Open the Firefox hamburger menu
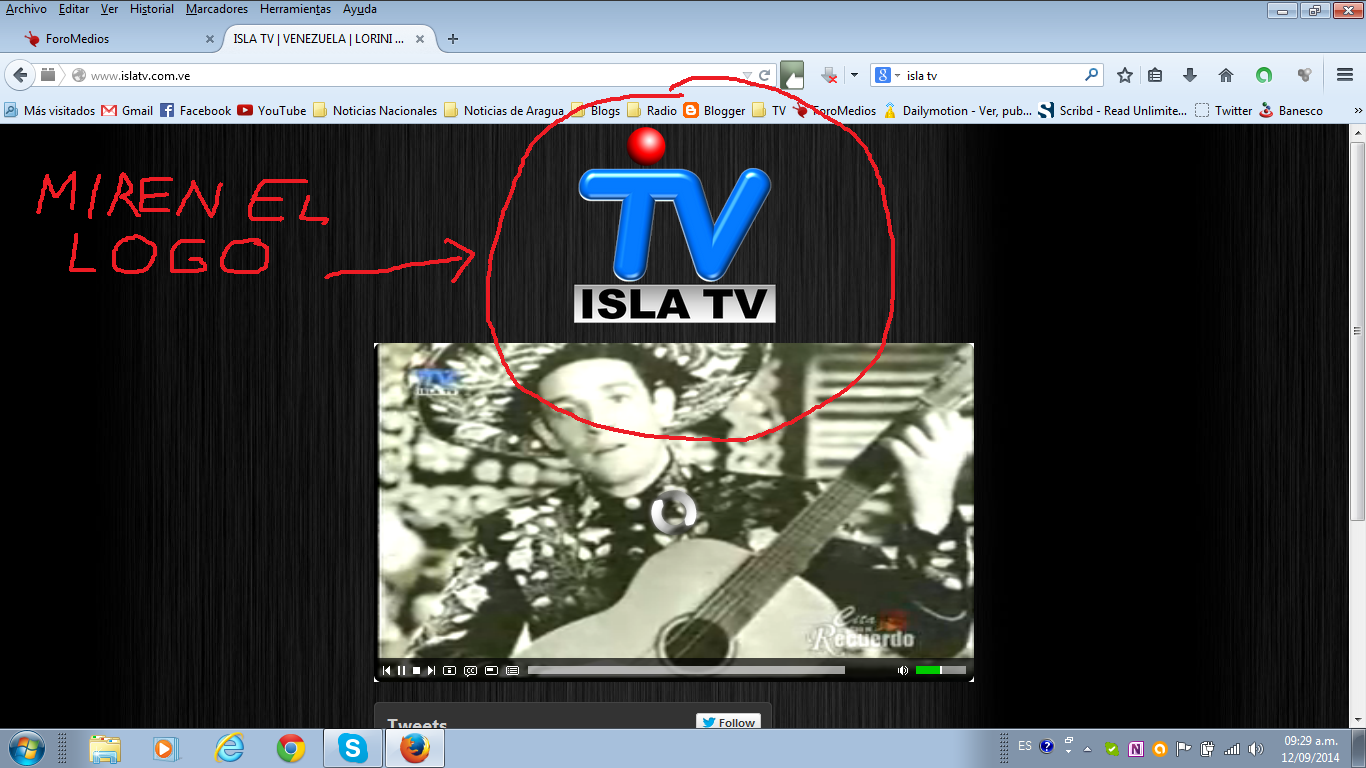Screen dimensions: 1366x768 point(1345,75)
